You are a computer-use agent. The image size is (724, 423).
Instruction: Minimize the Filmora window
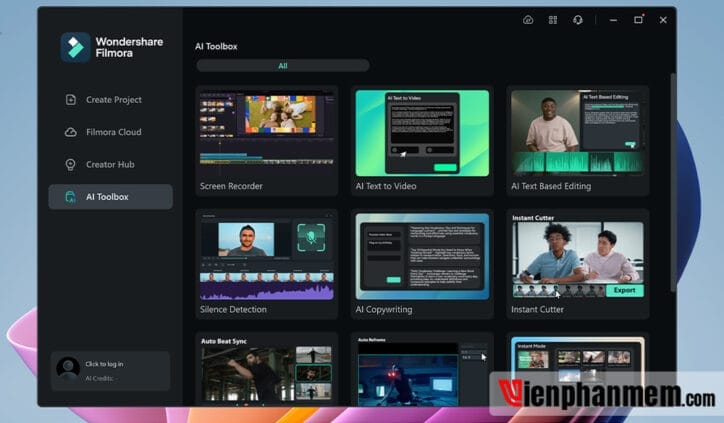[613, 20]
